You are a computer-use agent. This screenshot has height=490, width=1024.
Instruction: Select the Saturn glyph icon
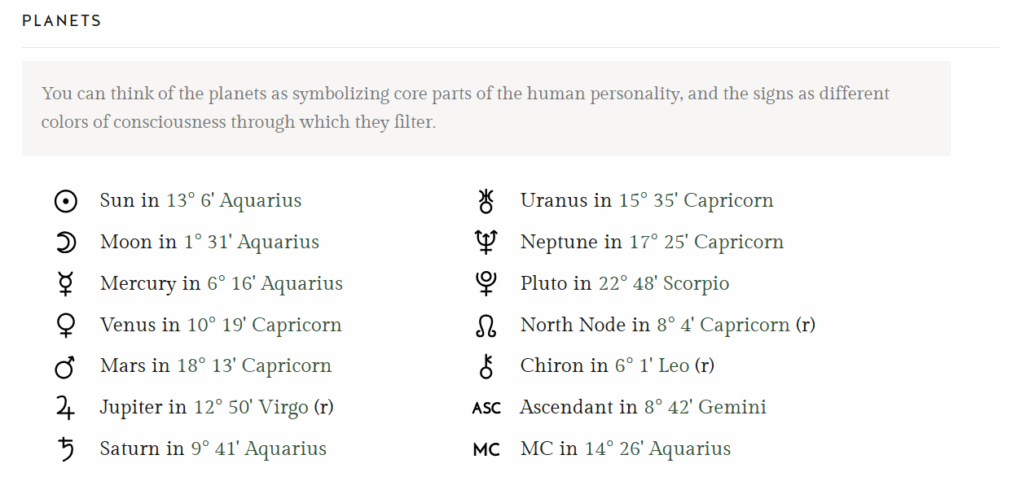click(65, 449)
